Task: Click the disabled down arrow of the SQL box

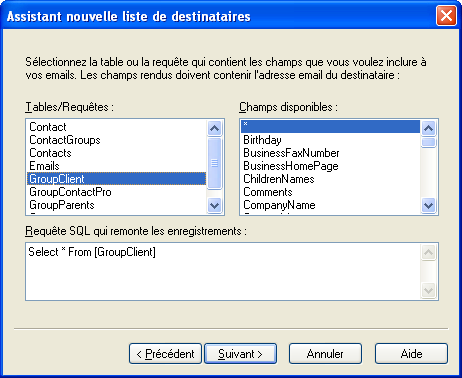Action: point(429,291)
